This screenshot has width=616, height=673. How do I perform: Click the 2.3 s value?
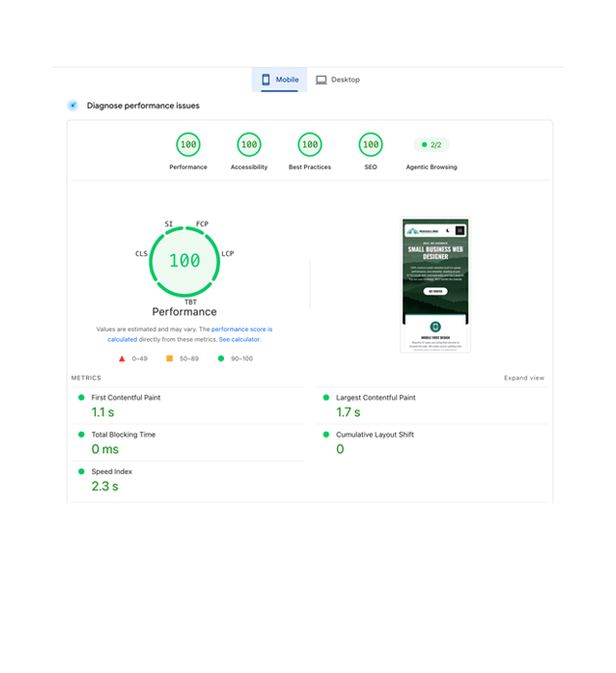[105, 486]
